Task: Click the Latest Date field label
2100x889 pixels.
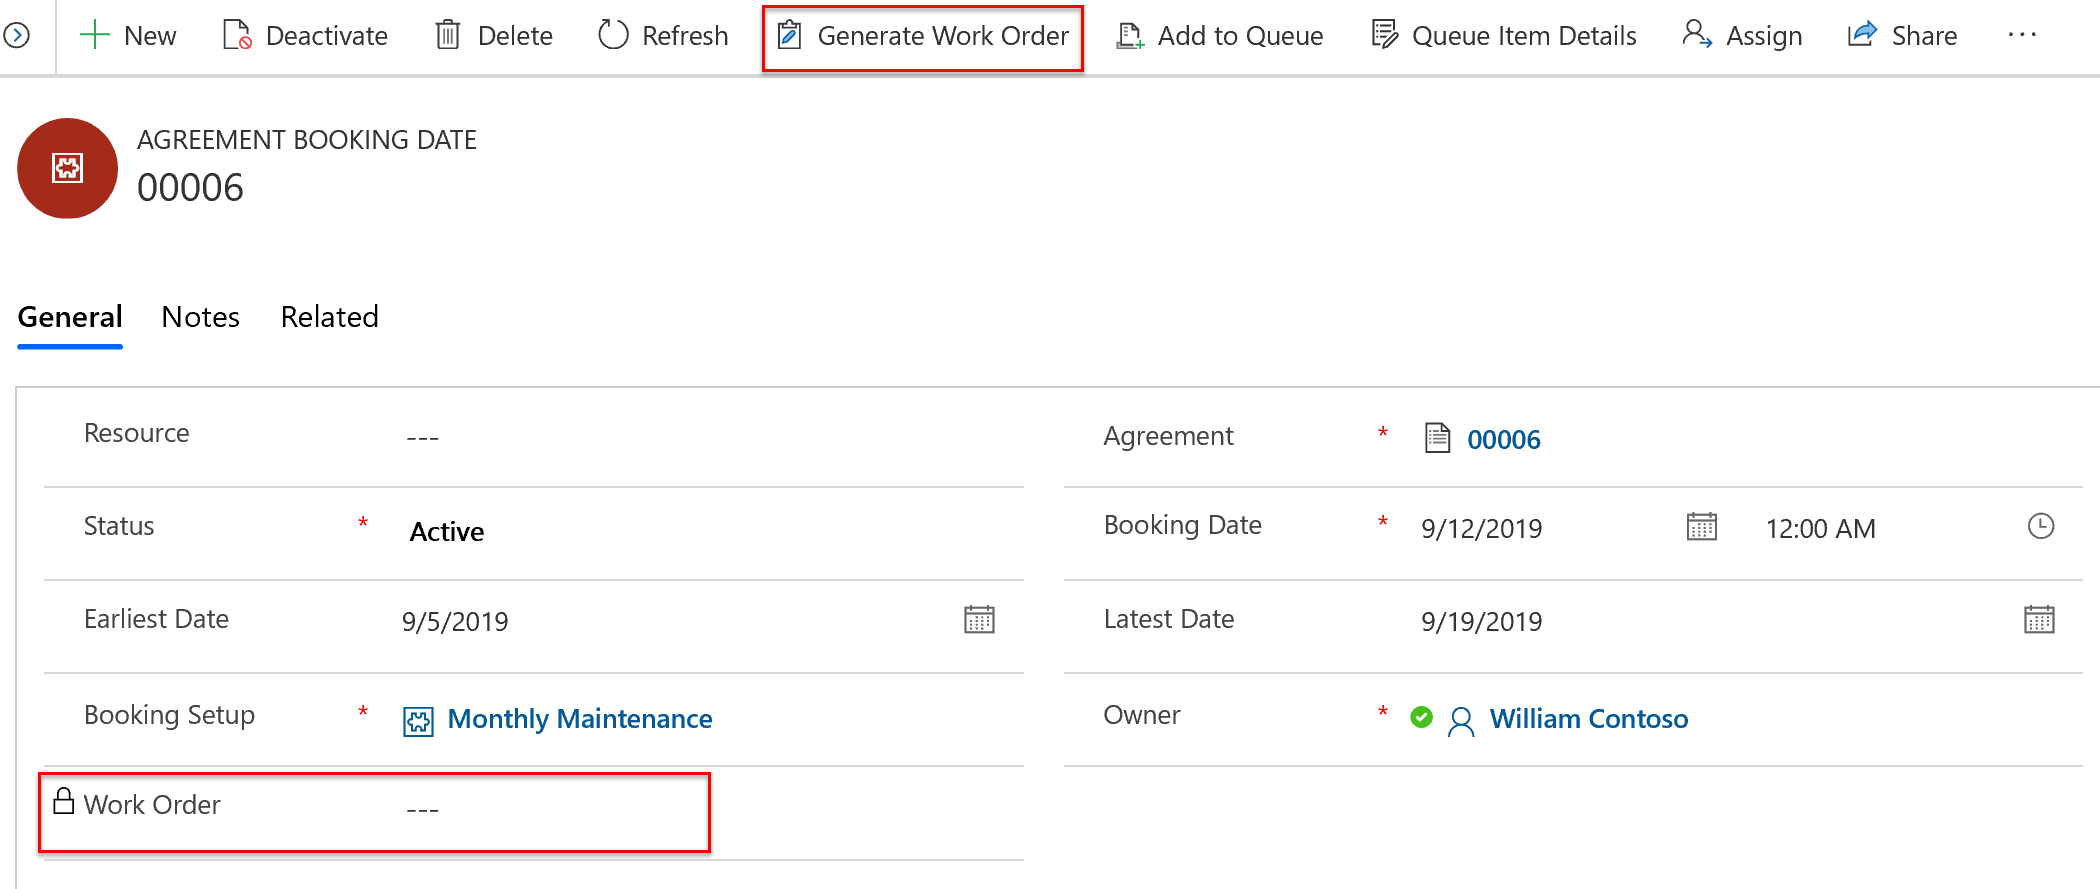Action: point(1169,619)
